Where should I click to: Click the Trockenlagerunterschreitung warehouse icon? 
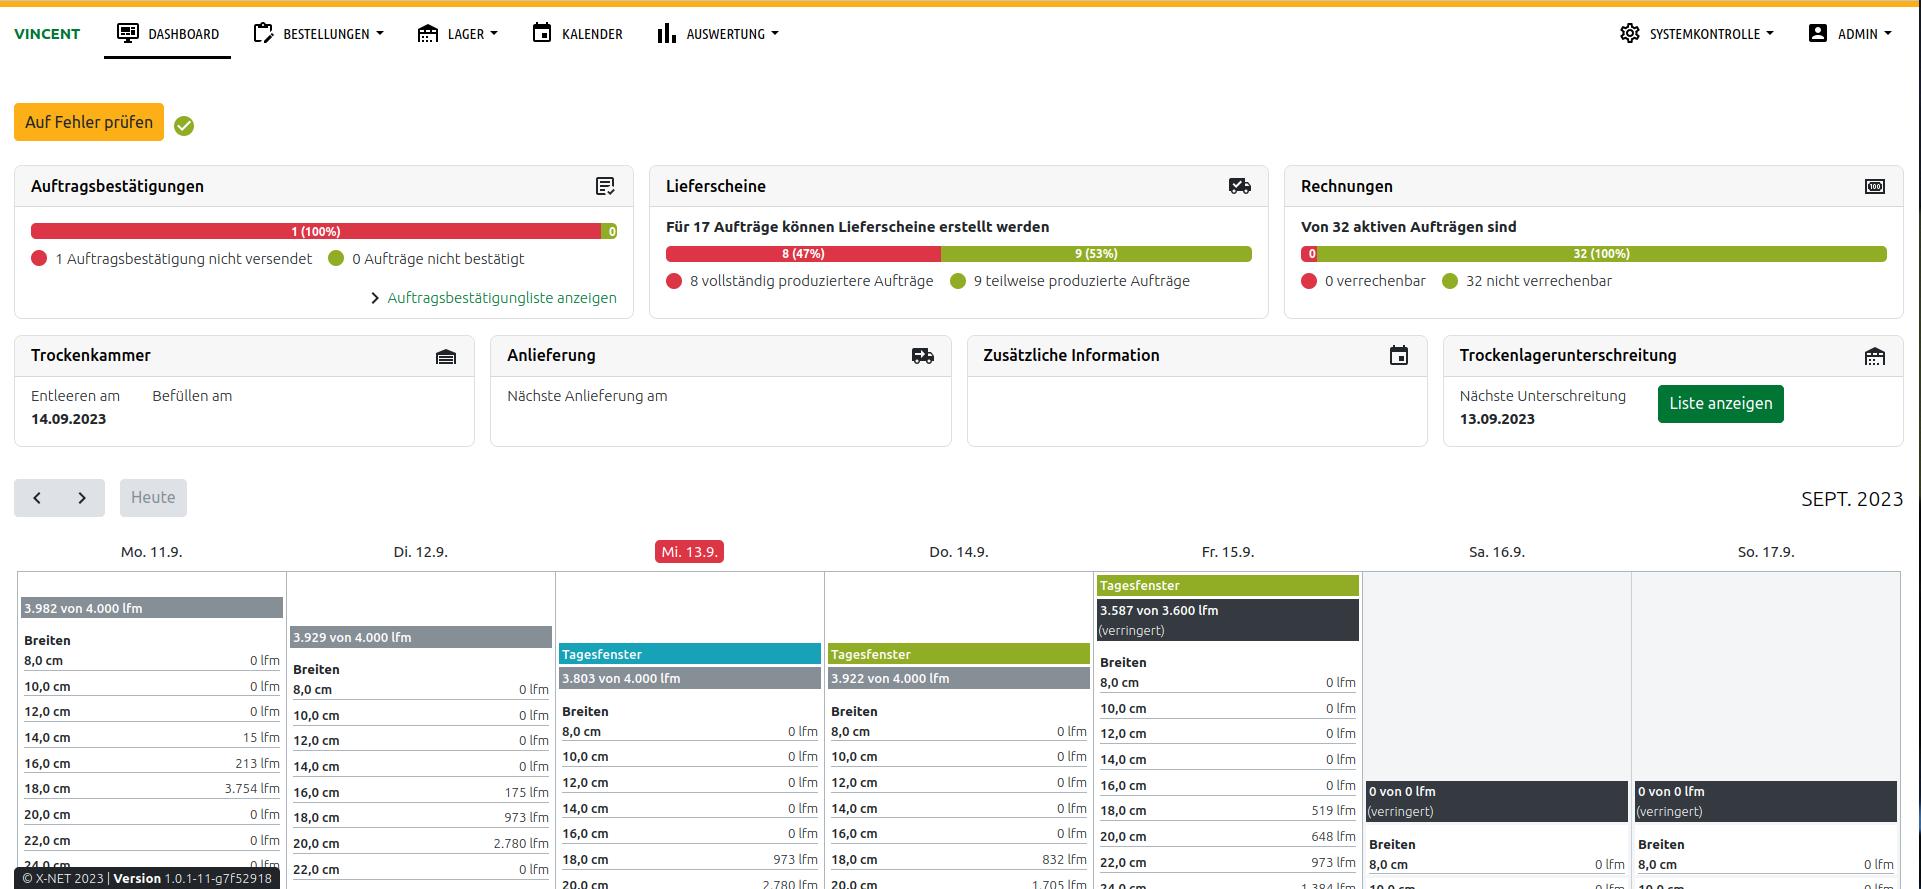coord(1874,356)
